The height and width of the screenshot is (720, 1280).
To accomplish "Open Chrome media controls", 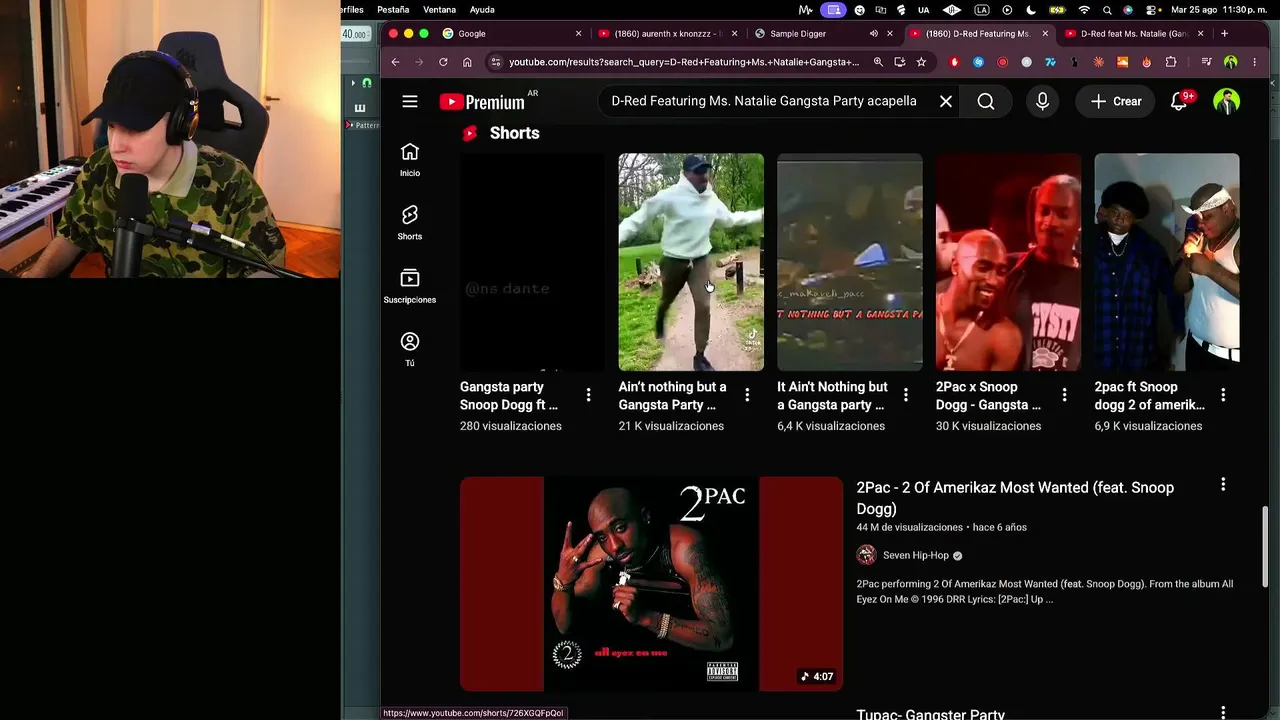I will click(x=1207, y=62).
